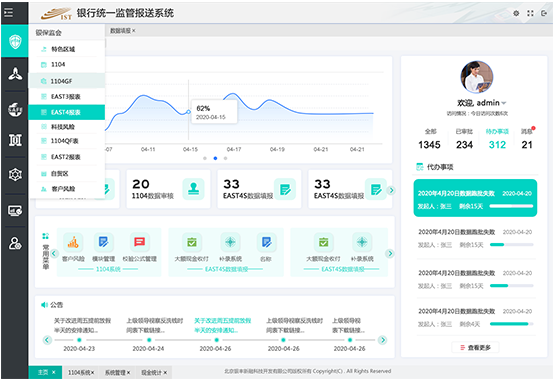560x381 pixels.
Task: Open the bracket-shaped sidebar icon
Action: click(x=15, y=140)
